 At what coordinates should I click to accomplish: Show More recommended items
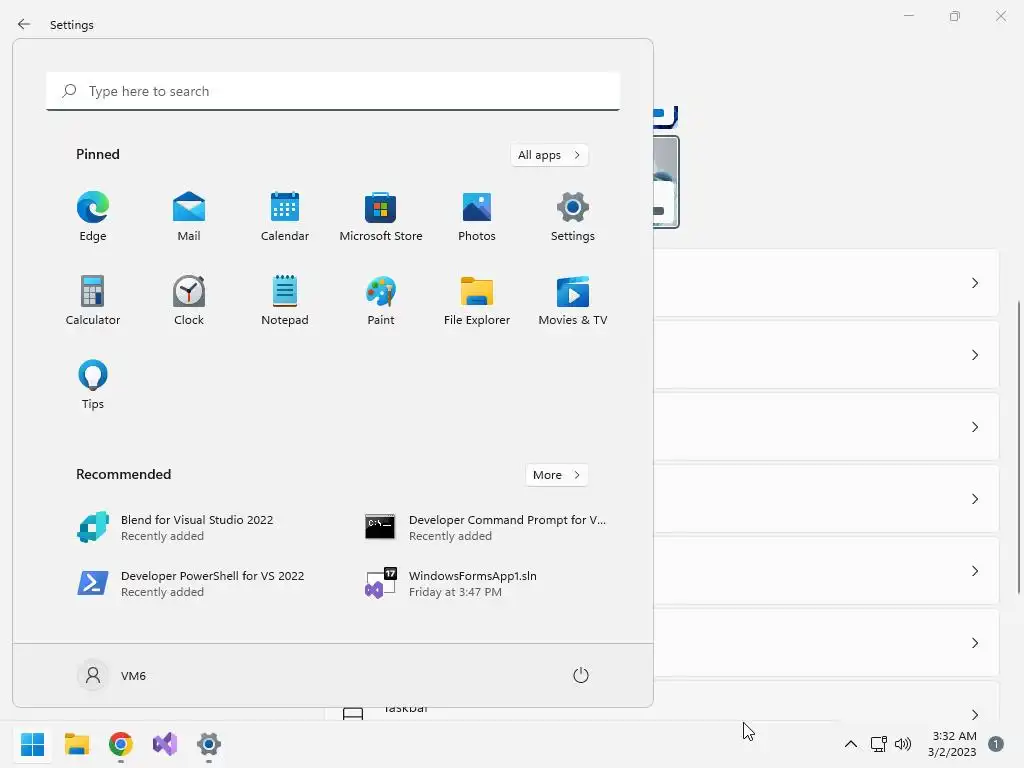556,475
